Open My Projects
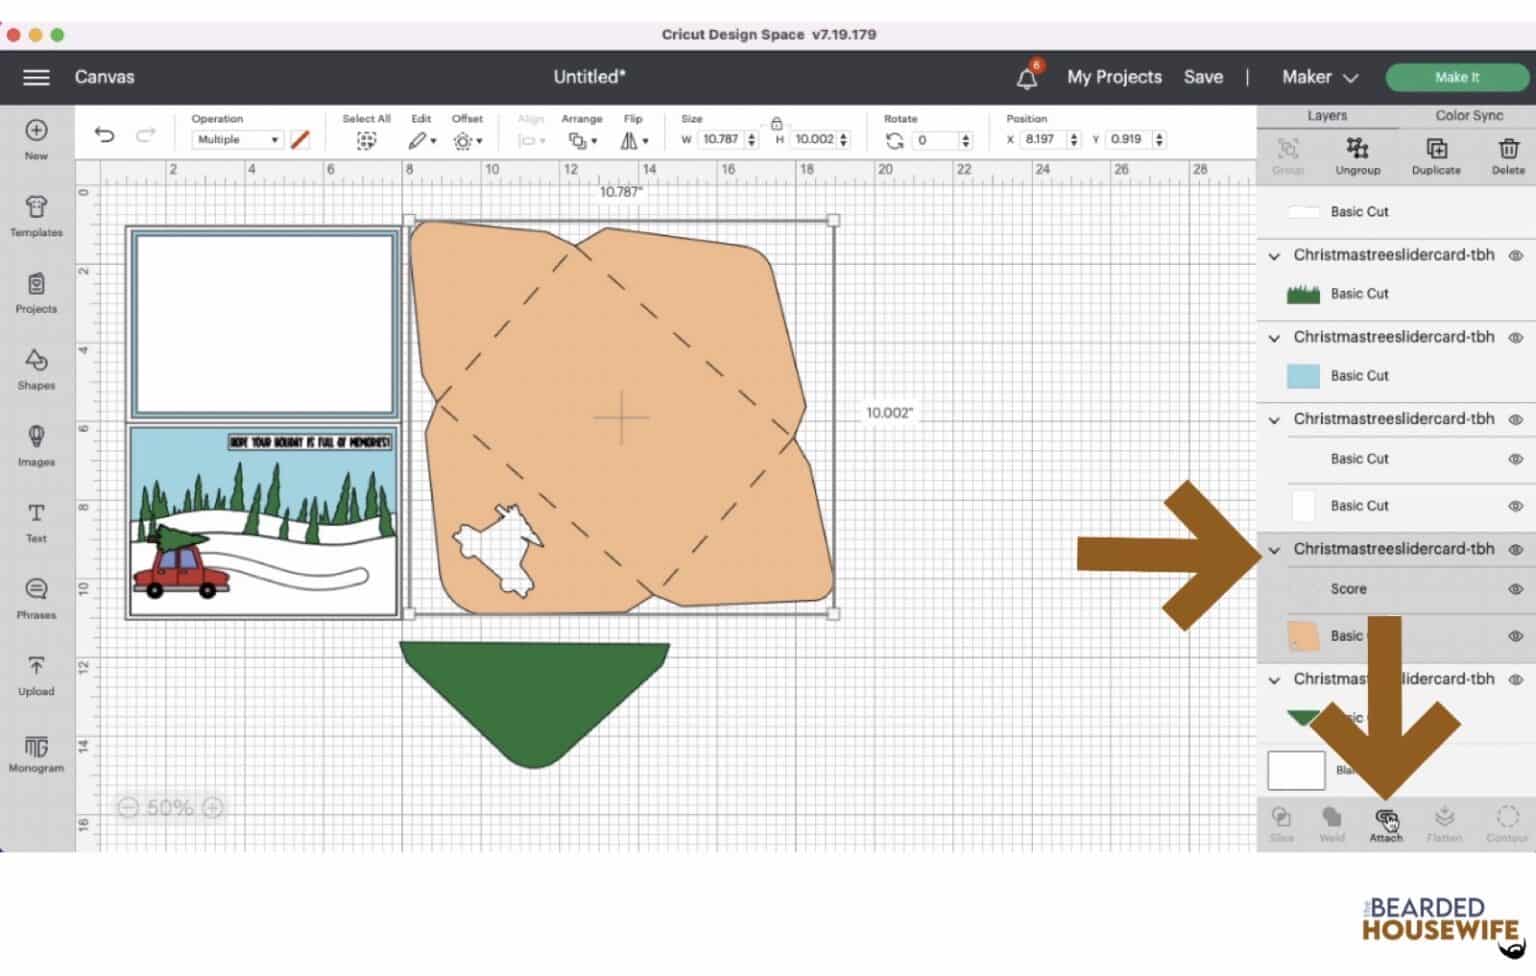 pyautogui.click(x=1114, y=78)
